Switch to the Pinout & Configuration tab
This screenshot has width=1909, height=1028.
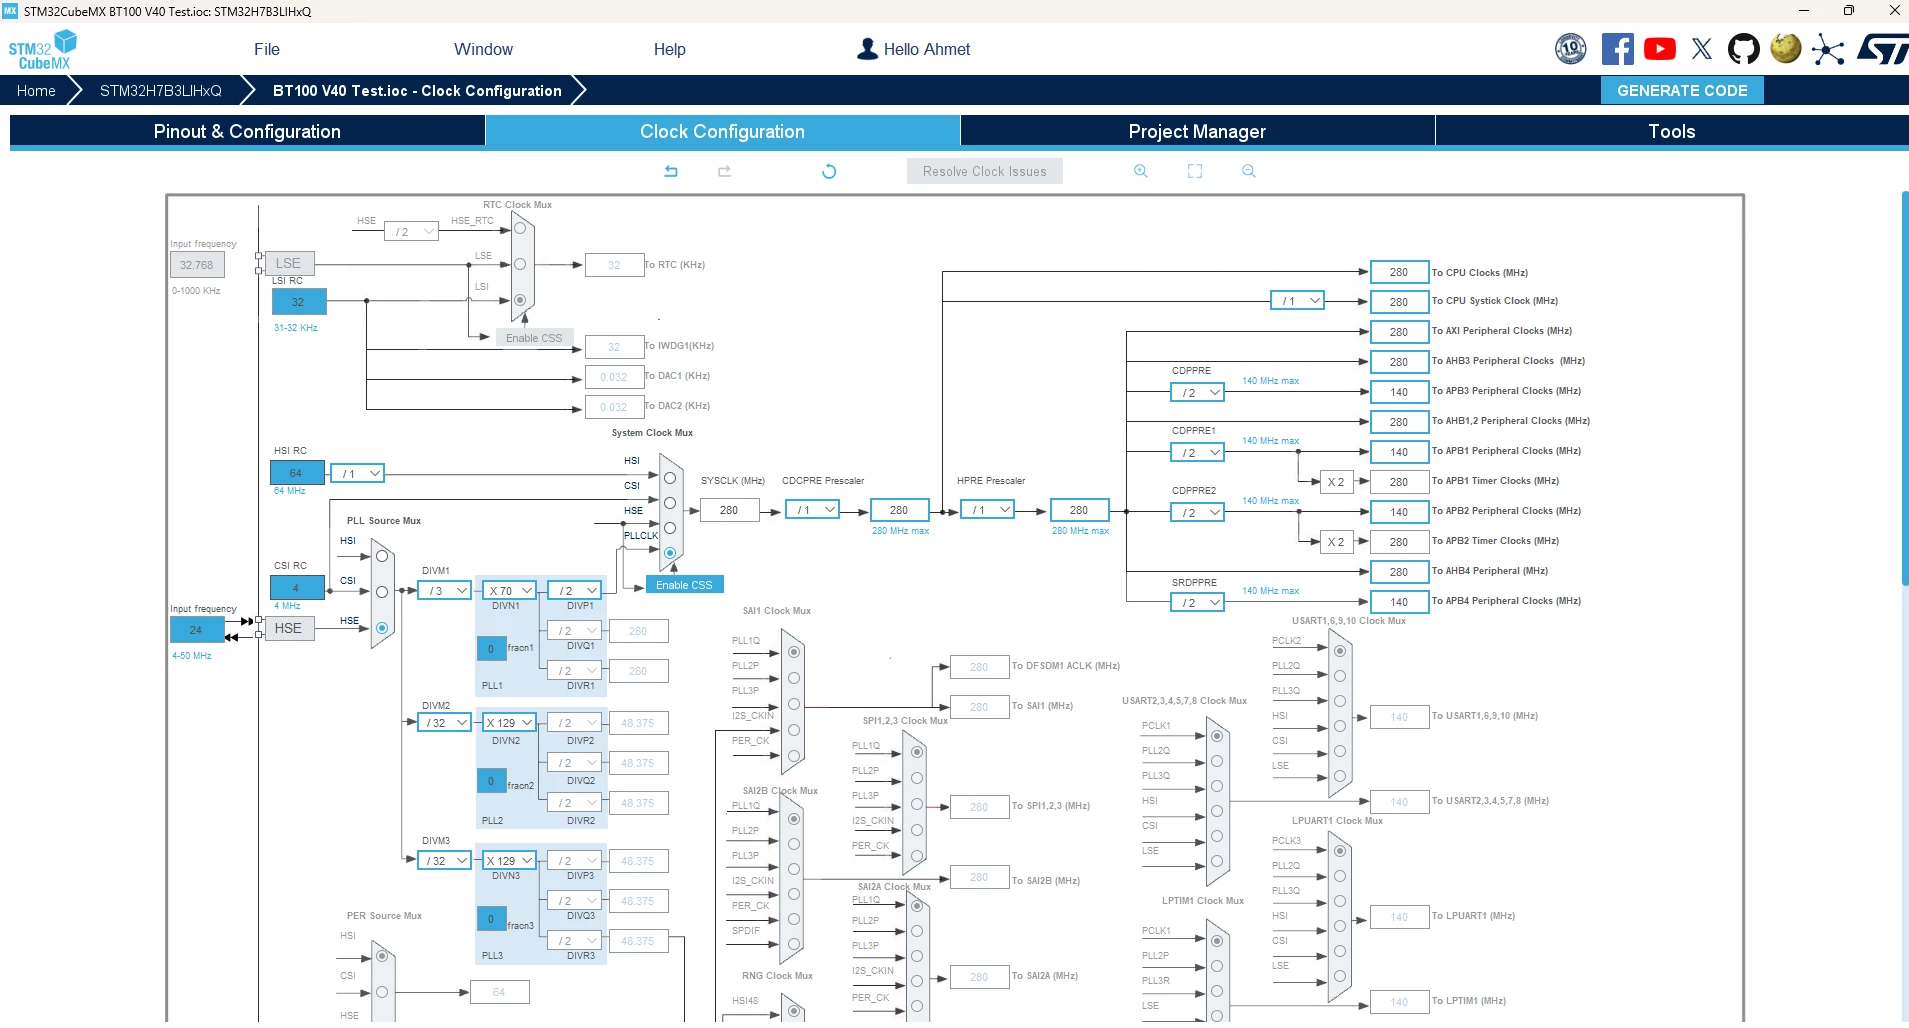[247, 131]
